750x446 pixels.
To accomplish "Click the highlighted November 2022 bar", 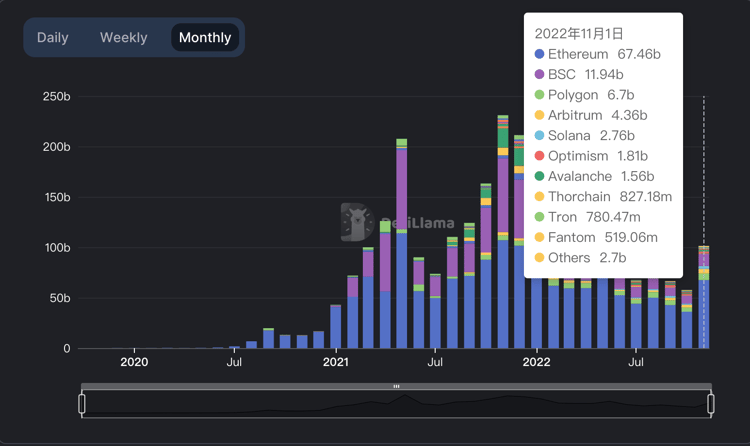I will [x=704, y=297].
